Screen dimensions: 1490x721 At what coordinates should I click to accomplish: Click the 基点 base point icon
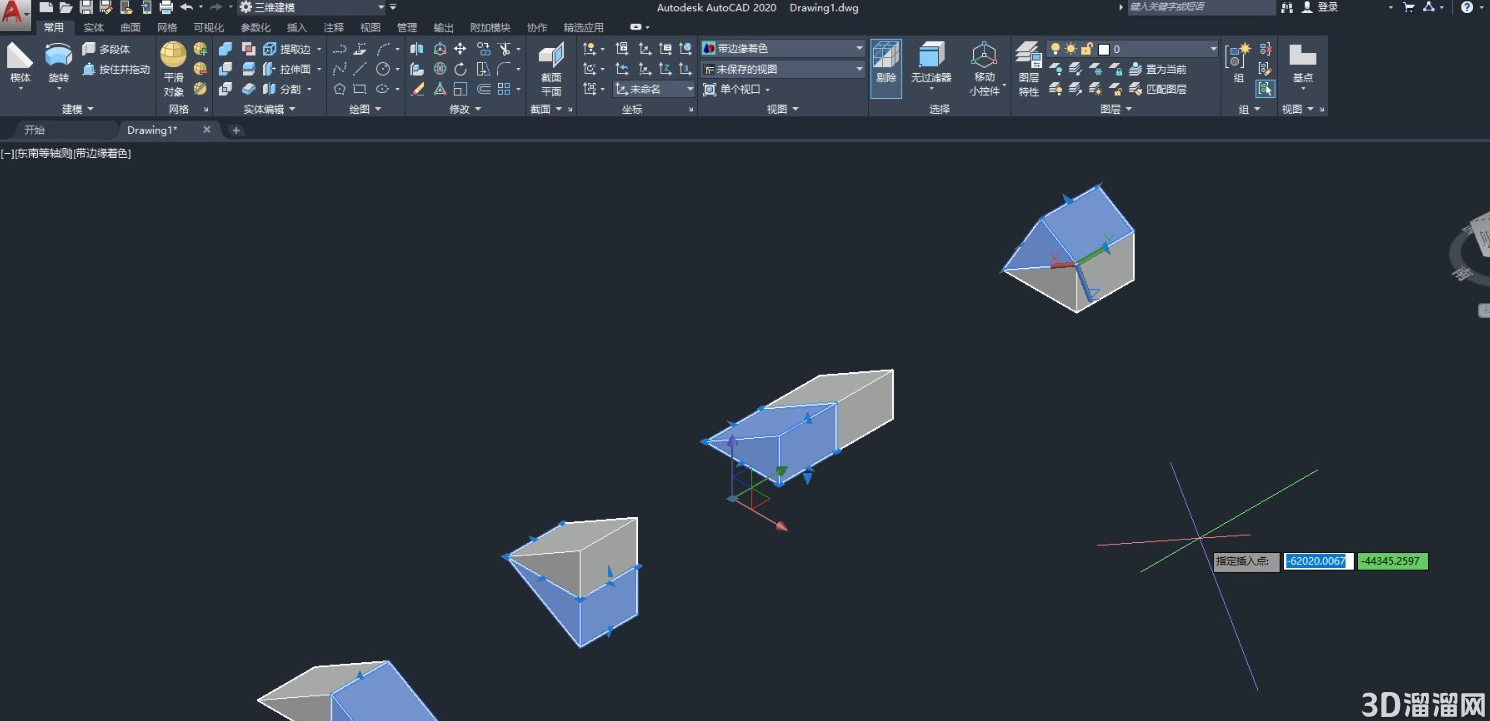click(x=1302, y=63)
